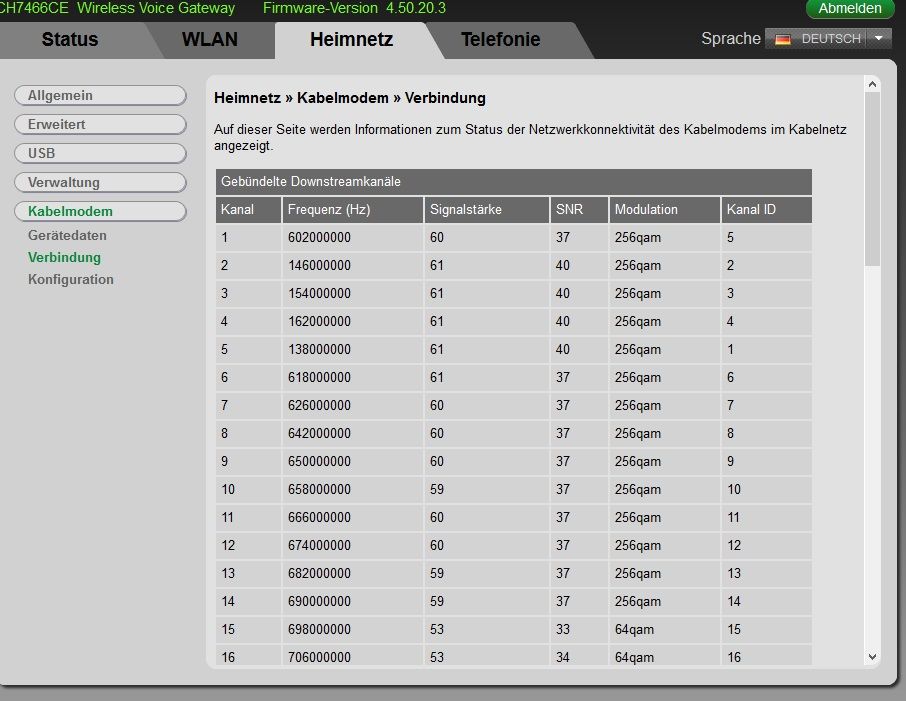Open the Erweitert sidebar section
The height and width of the screenshot is (701, 906).
click(100, 124)
